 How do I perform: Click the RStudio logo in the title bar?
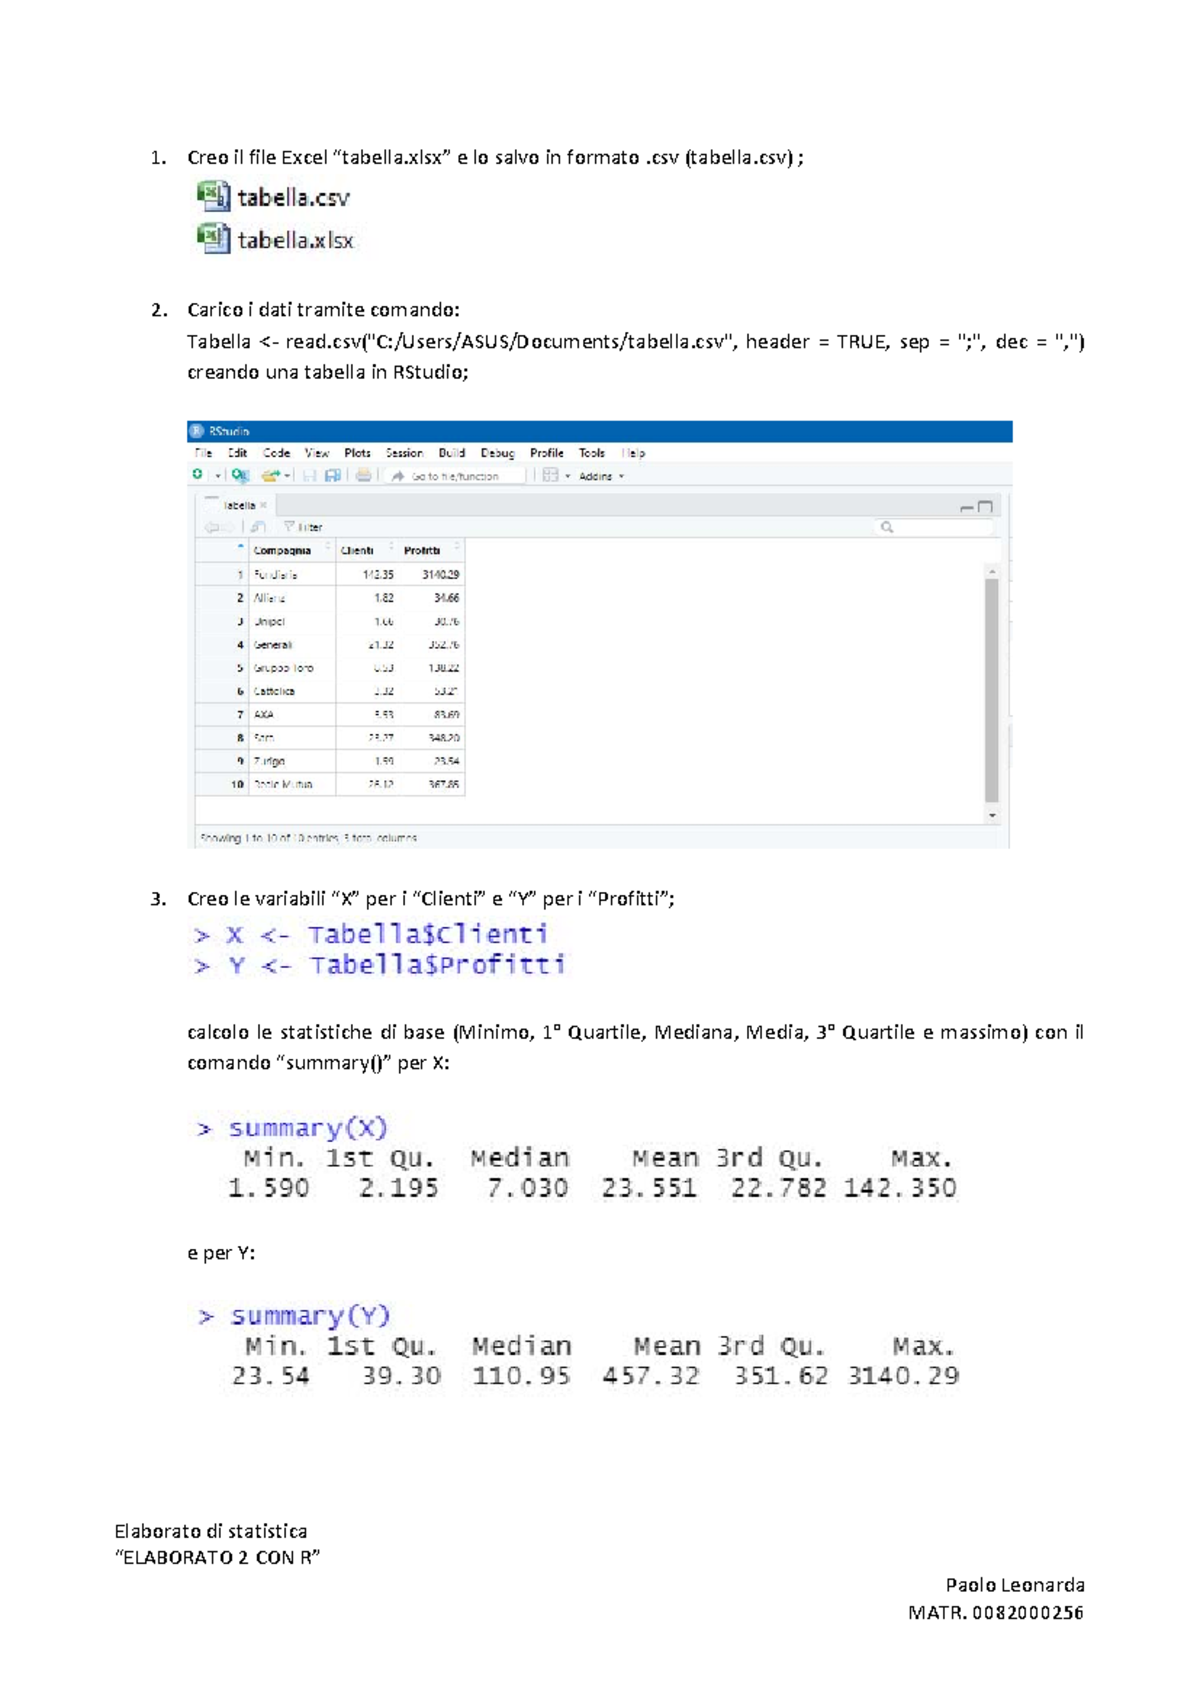(x=197, y=431)
